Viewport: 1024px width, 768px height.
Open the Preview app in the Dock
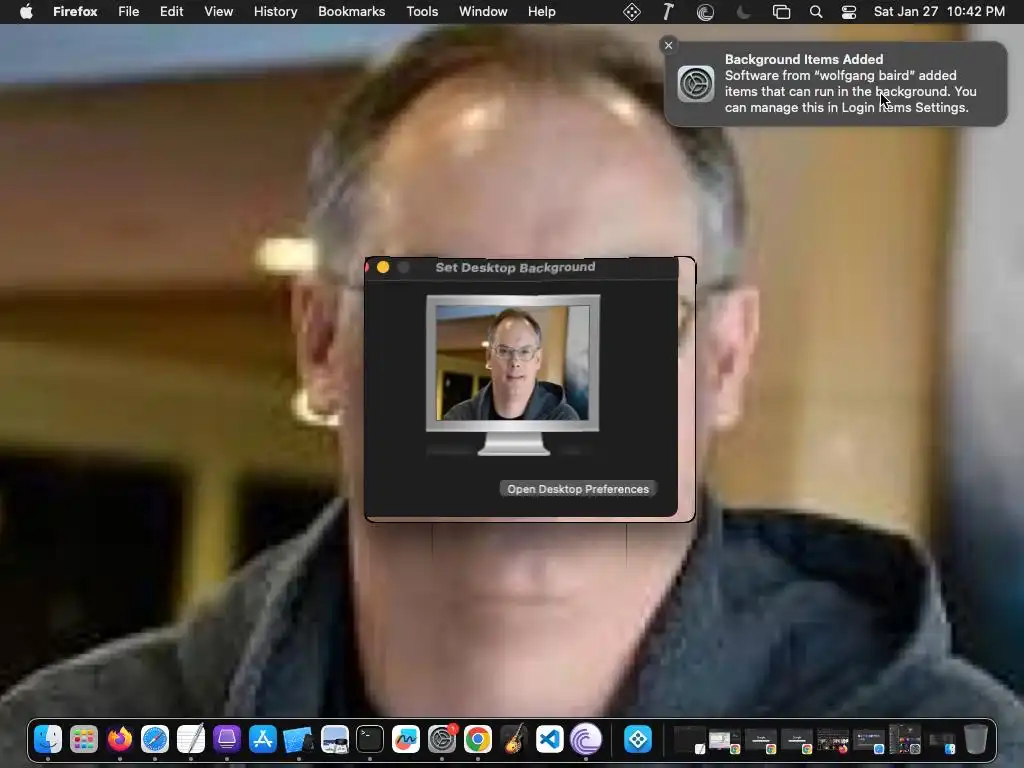334,739
